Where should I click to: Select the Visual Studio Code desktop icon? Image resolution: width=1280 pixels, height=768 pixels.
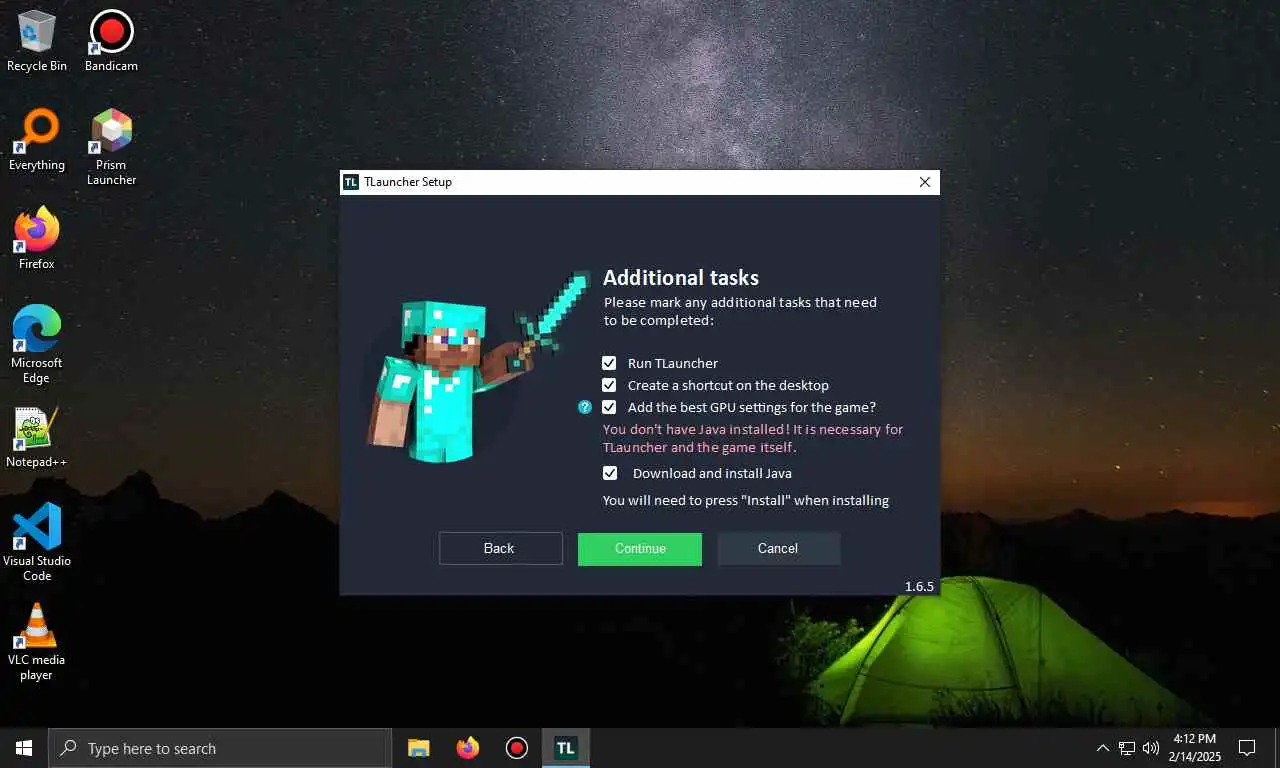[37, 542]
